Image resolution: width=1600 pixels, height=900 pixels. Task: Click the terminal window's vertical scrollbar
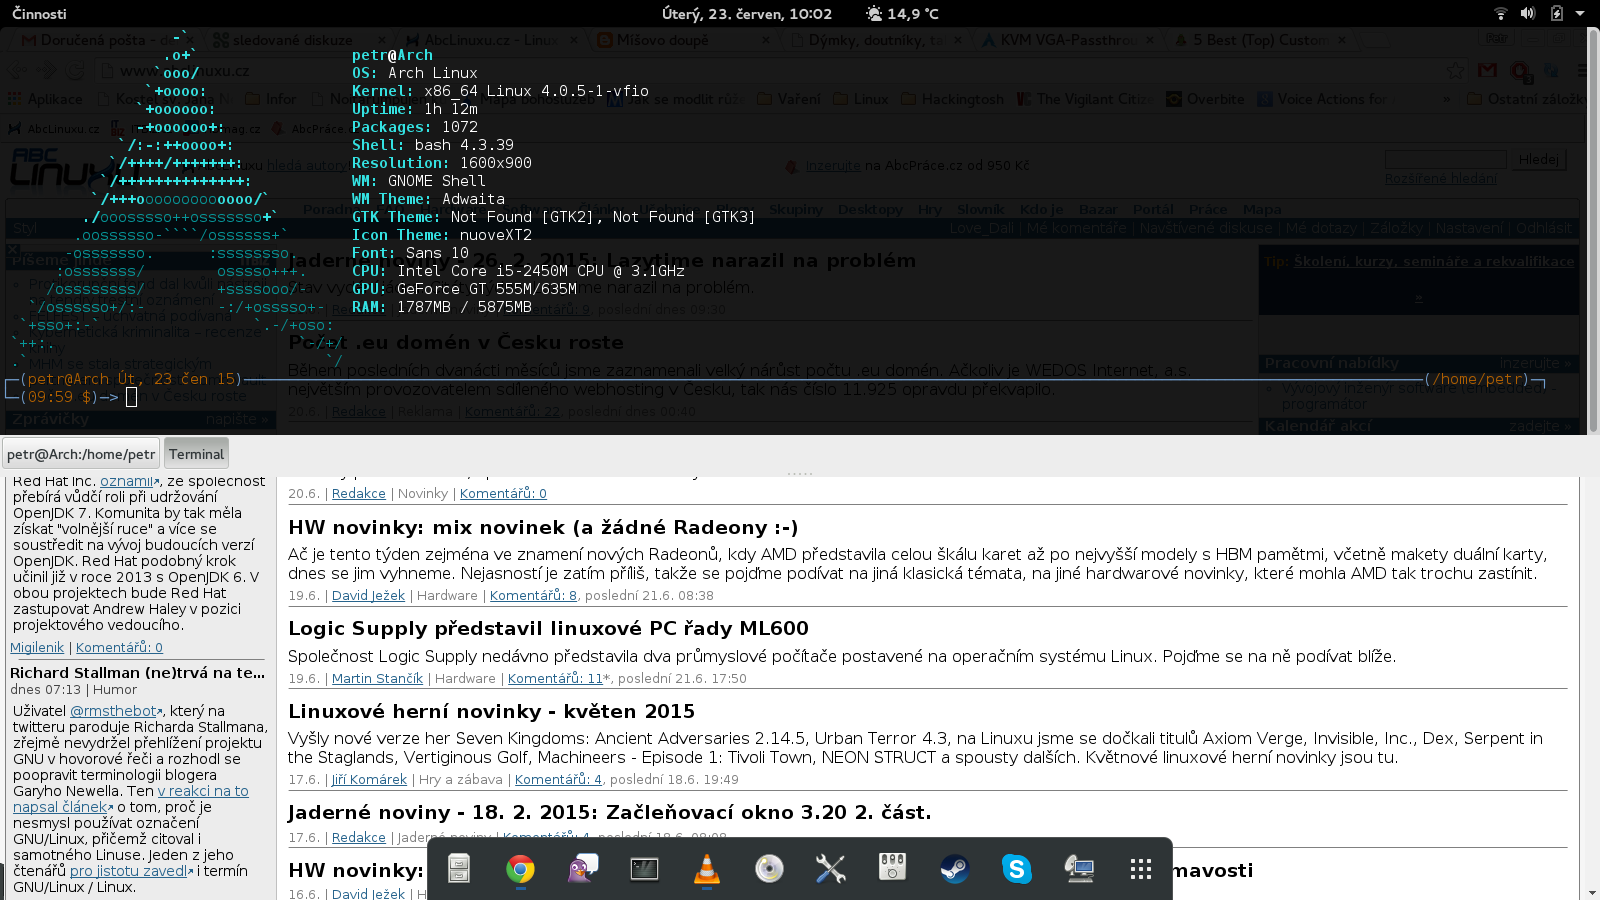point(1592,232)
